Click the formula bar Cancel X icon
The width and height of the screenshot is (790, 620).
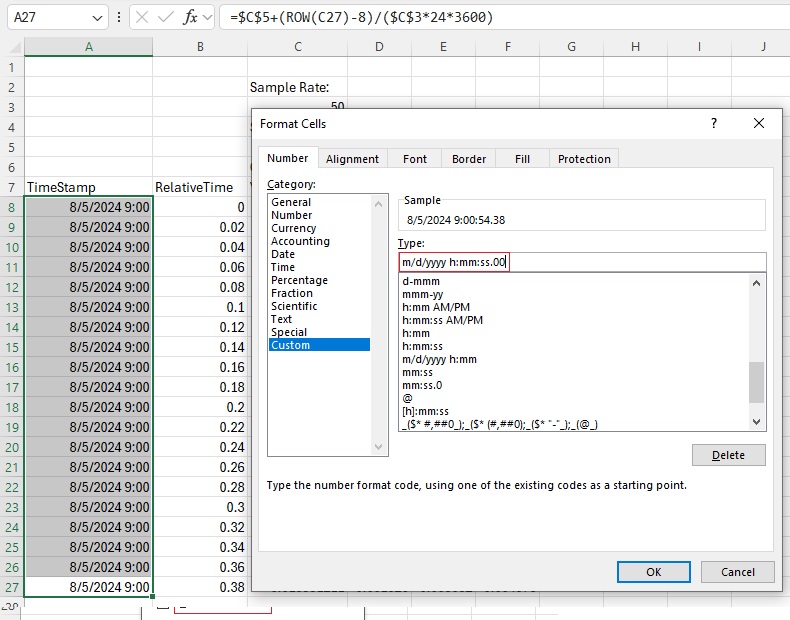[x=142, y=18]
